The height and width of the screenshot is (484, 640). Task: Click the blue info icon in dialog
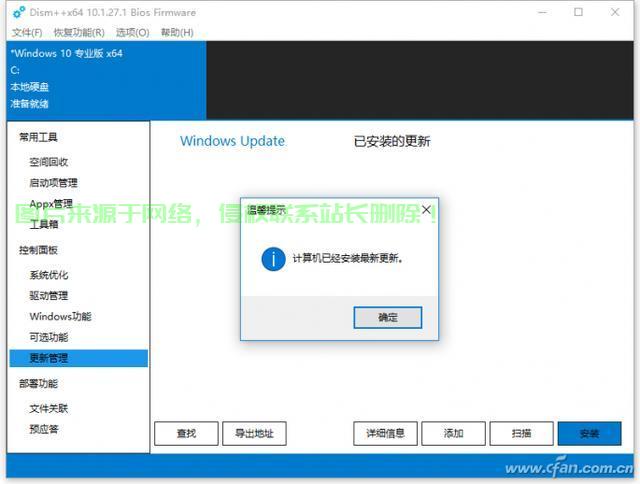pyautogui.click(x=273, y=259)
